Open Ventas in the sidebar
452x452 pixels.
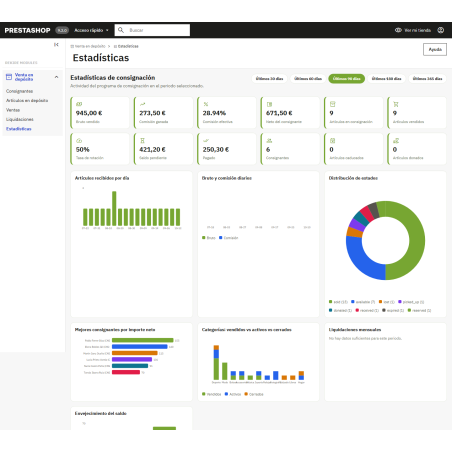[x=13, y=110]
